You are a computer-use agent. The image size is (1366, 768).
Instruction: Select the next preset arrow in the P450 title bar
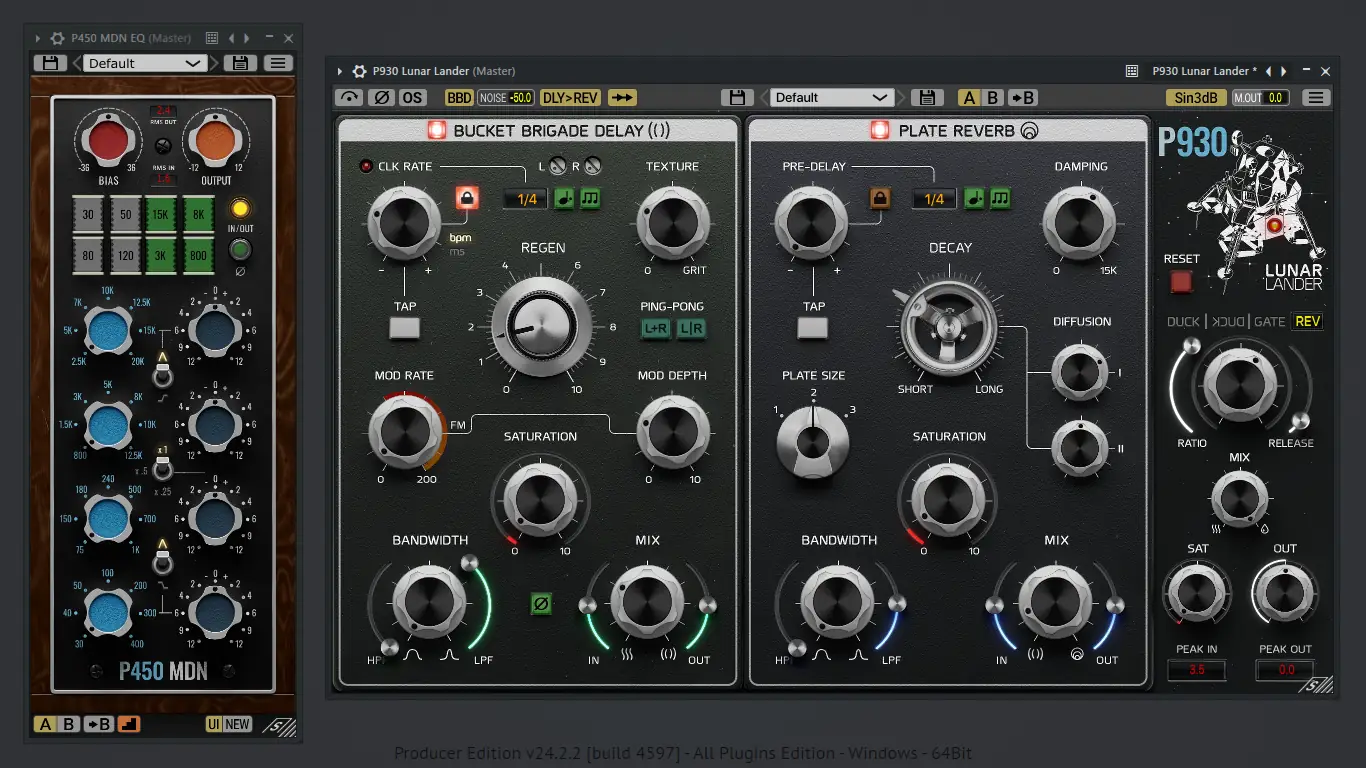pos(246,38)
